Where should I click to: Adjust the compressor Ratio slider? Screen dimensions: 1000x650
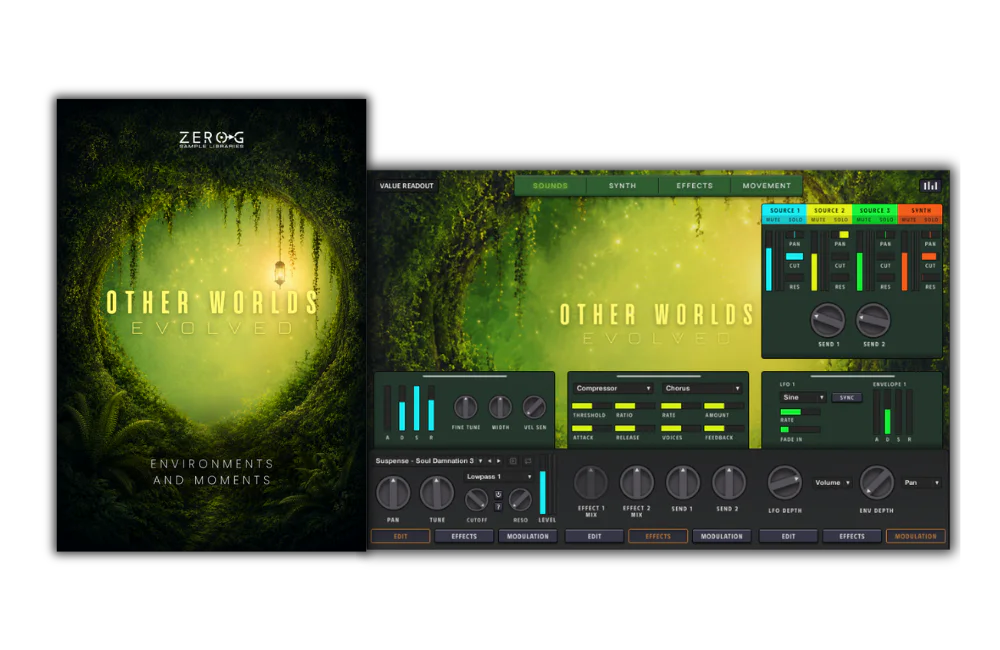pos(634,406)
